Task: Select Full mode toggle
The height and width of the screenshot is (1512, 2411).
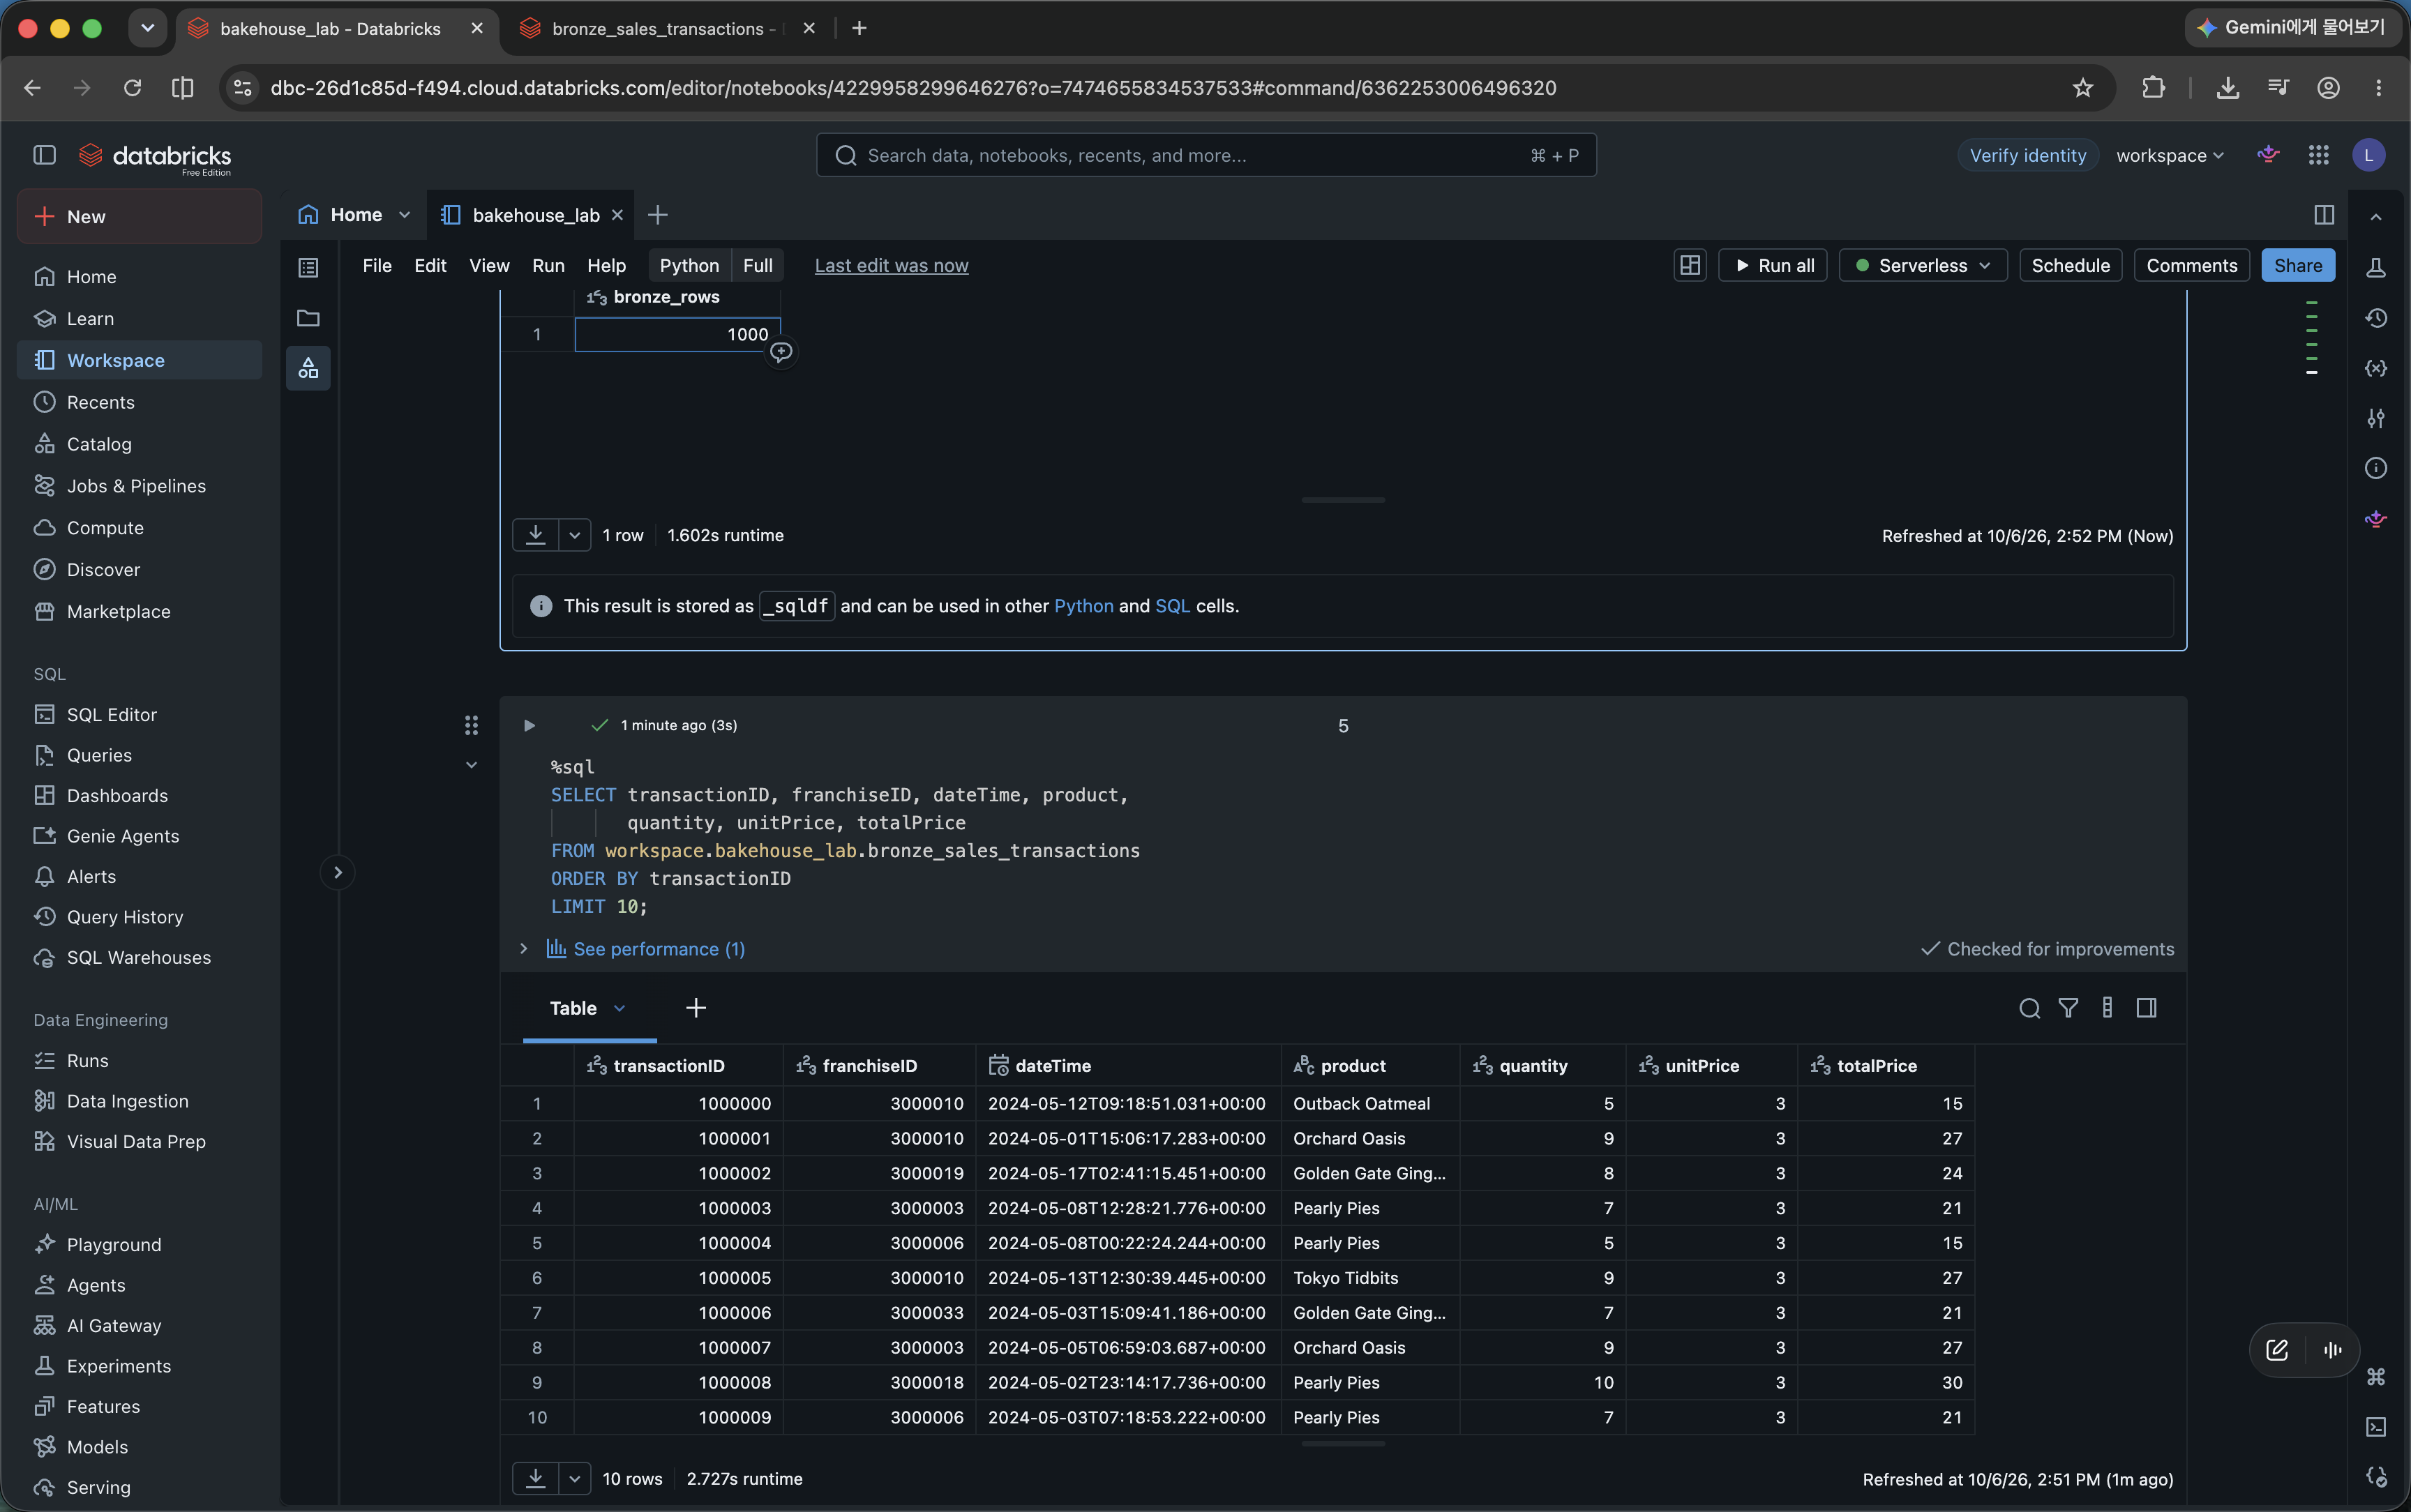Action: (757, 266)
